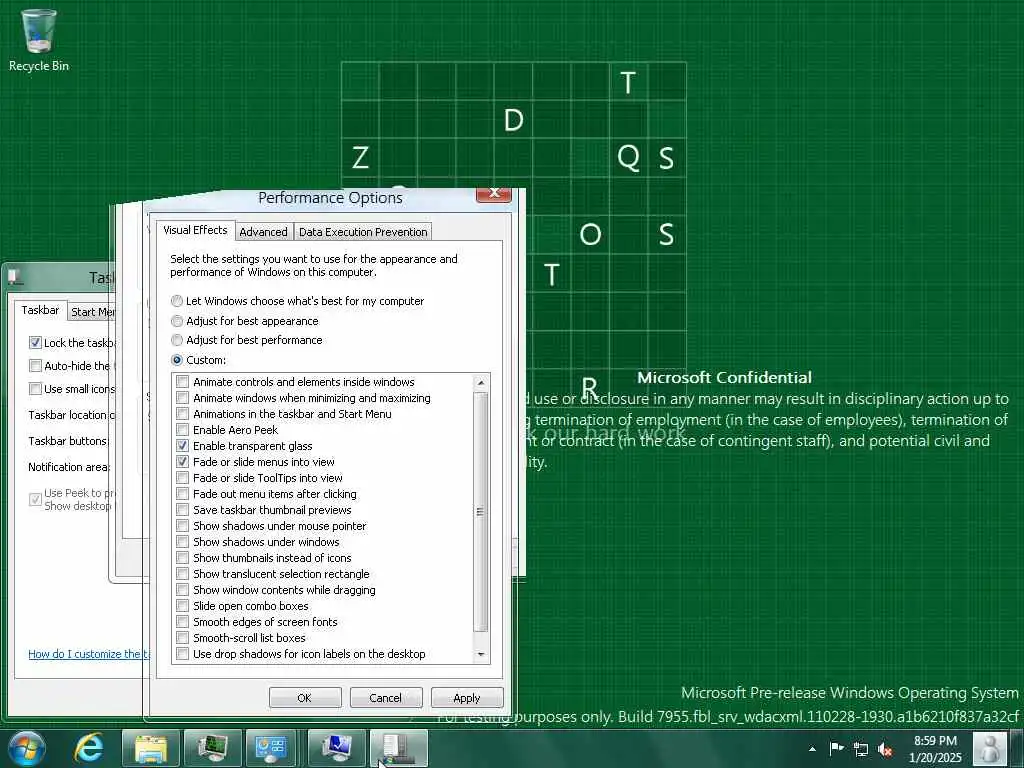
Task: Select the Custom radio option
Action: click(199, 360)
